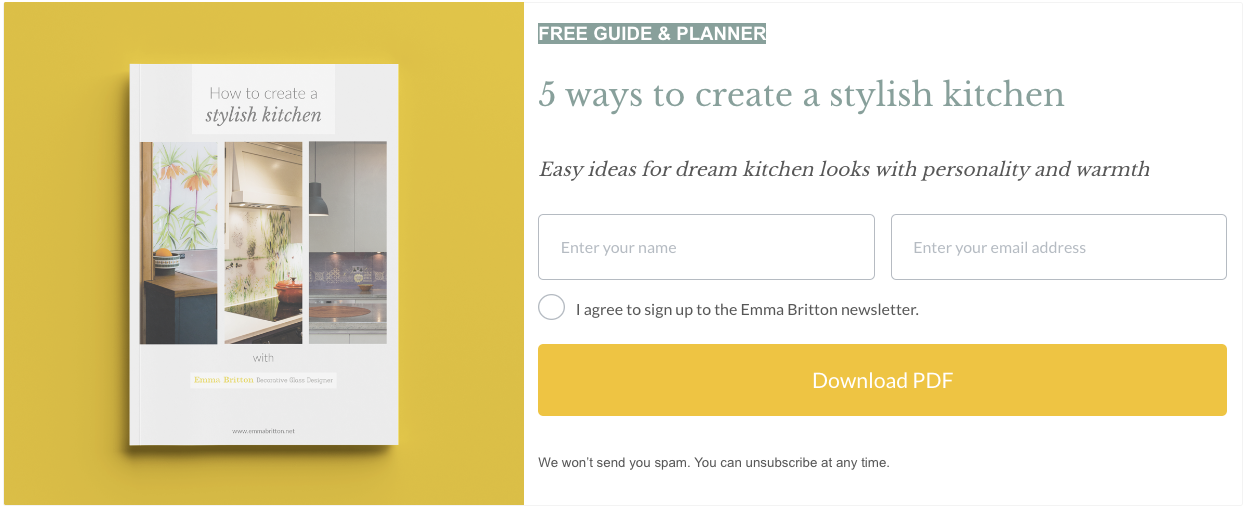Click the www.emmabritton.net address on cover
Viewport: 1246px width, 506px height.
(x=264, y=431)
